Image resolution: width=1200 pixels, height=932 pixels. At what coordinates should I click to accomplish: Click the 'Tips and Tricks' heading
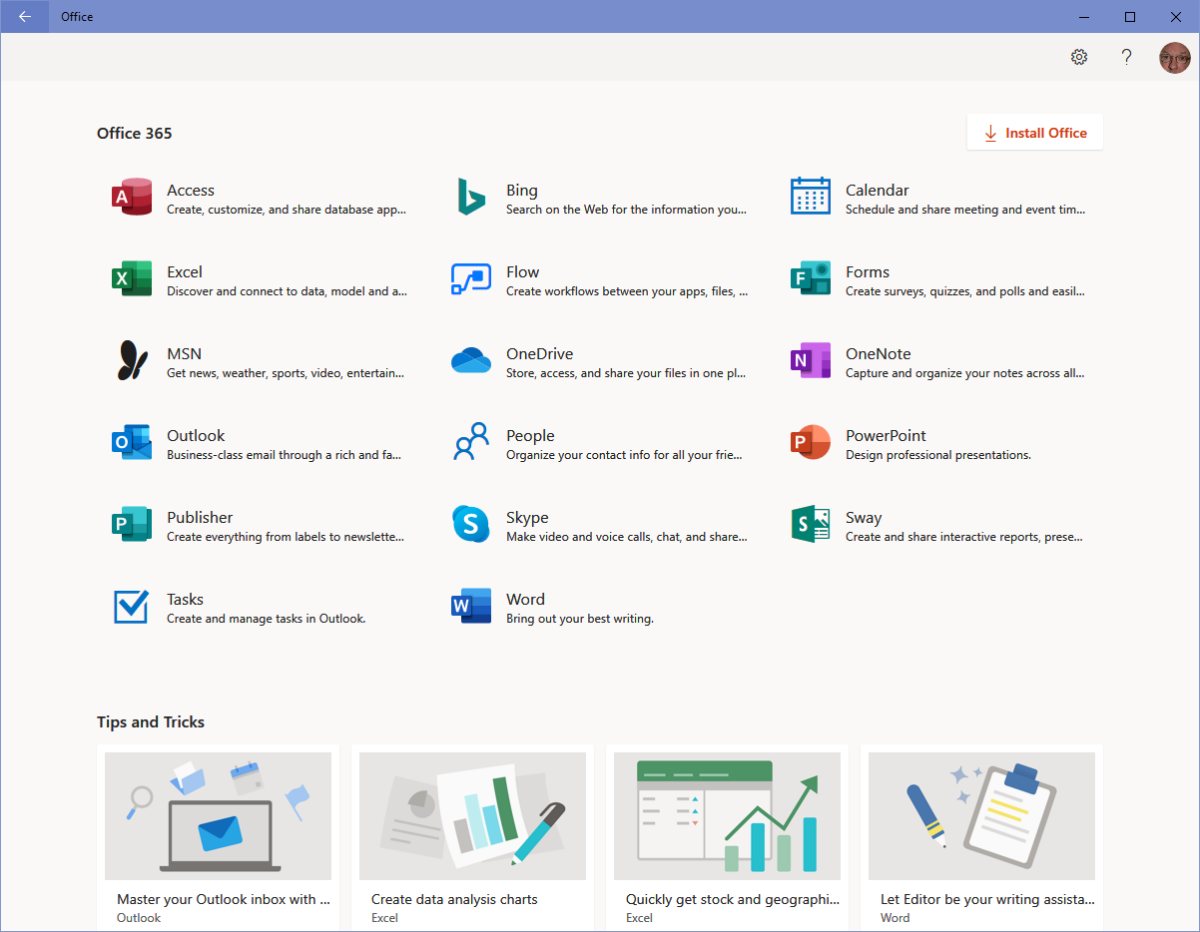click(151, 722)
